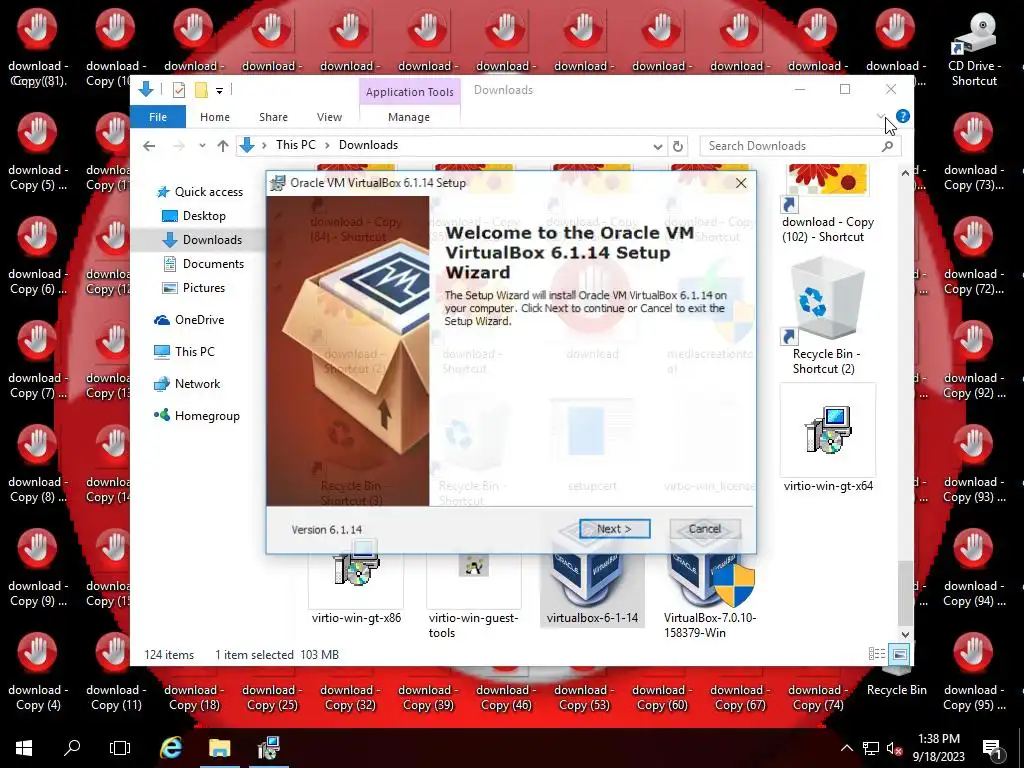The width and height of the screenshot is (1024, 768).
Task: Open the File tab in Explorer
Action: tap(158, 117)
